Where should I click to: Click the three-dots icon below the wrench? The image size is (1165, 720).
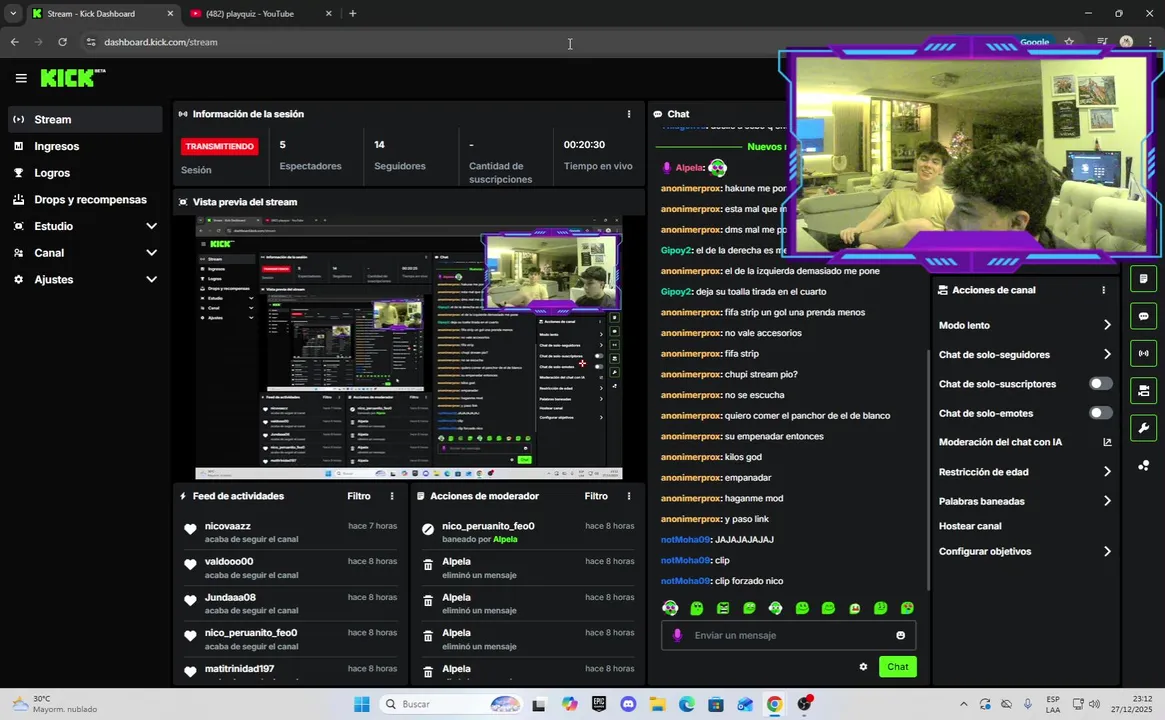(1143, 465)
